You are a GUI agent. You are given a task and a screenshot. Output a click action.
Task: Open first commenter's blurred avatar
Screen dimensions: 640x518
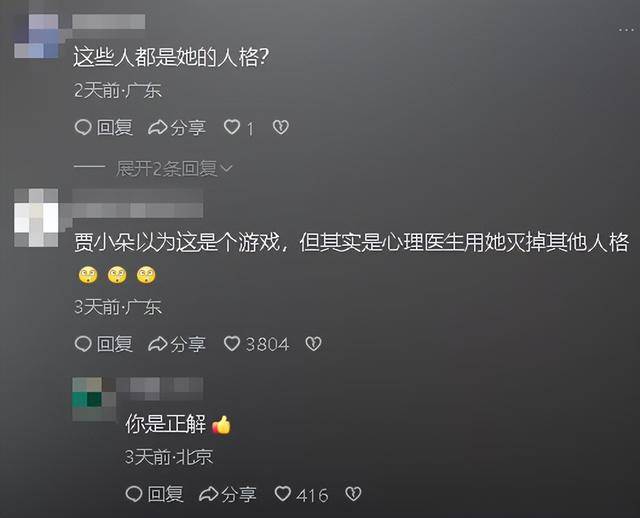(37, 36)
